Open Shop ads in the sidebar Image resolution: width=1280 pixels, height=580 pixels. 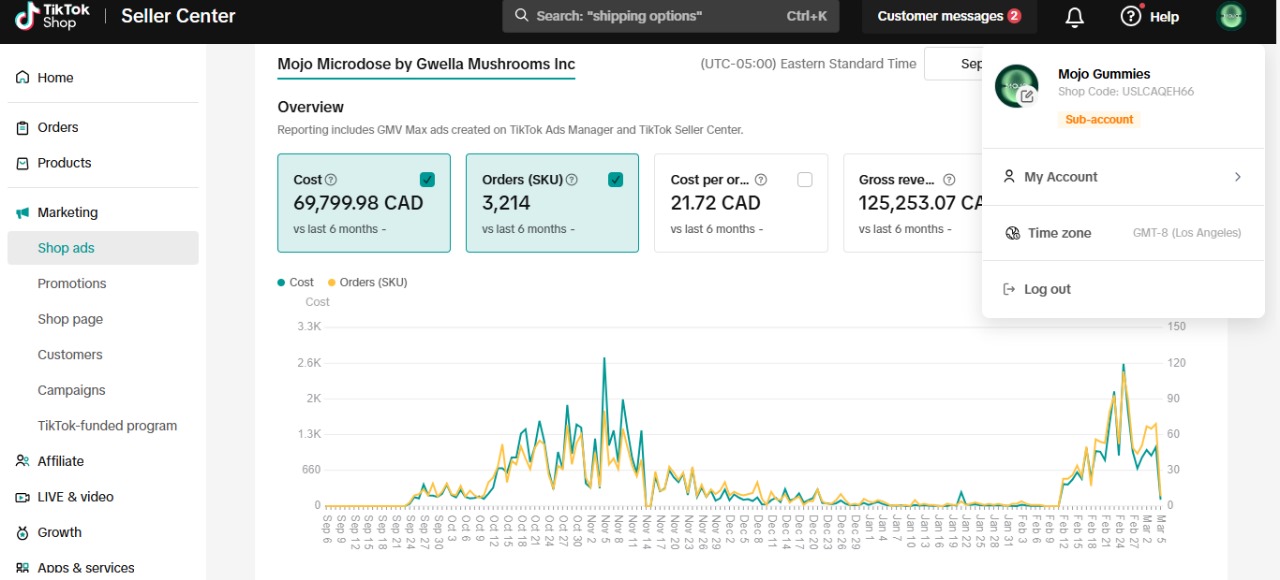tap(66, 248)
